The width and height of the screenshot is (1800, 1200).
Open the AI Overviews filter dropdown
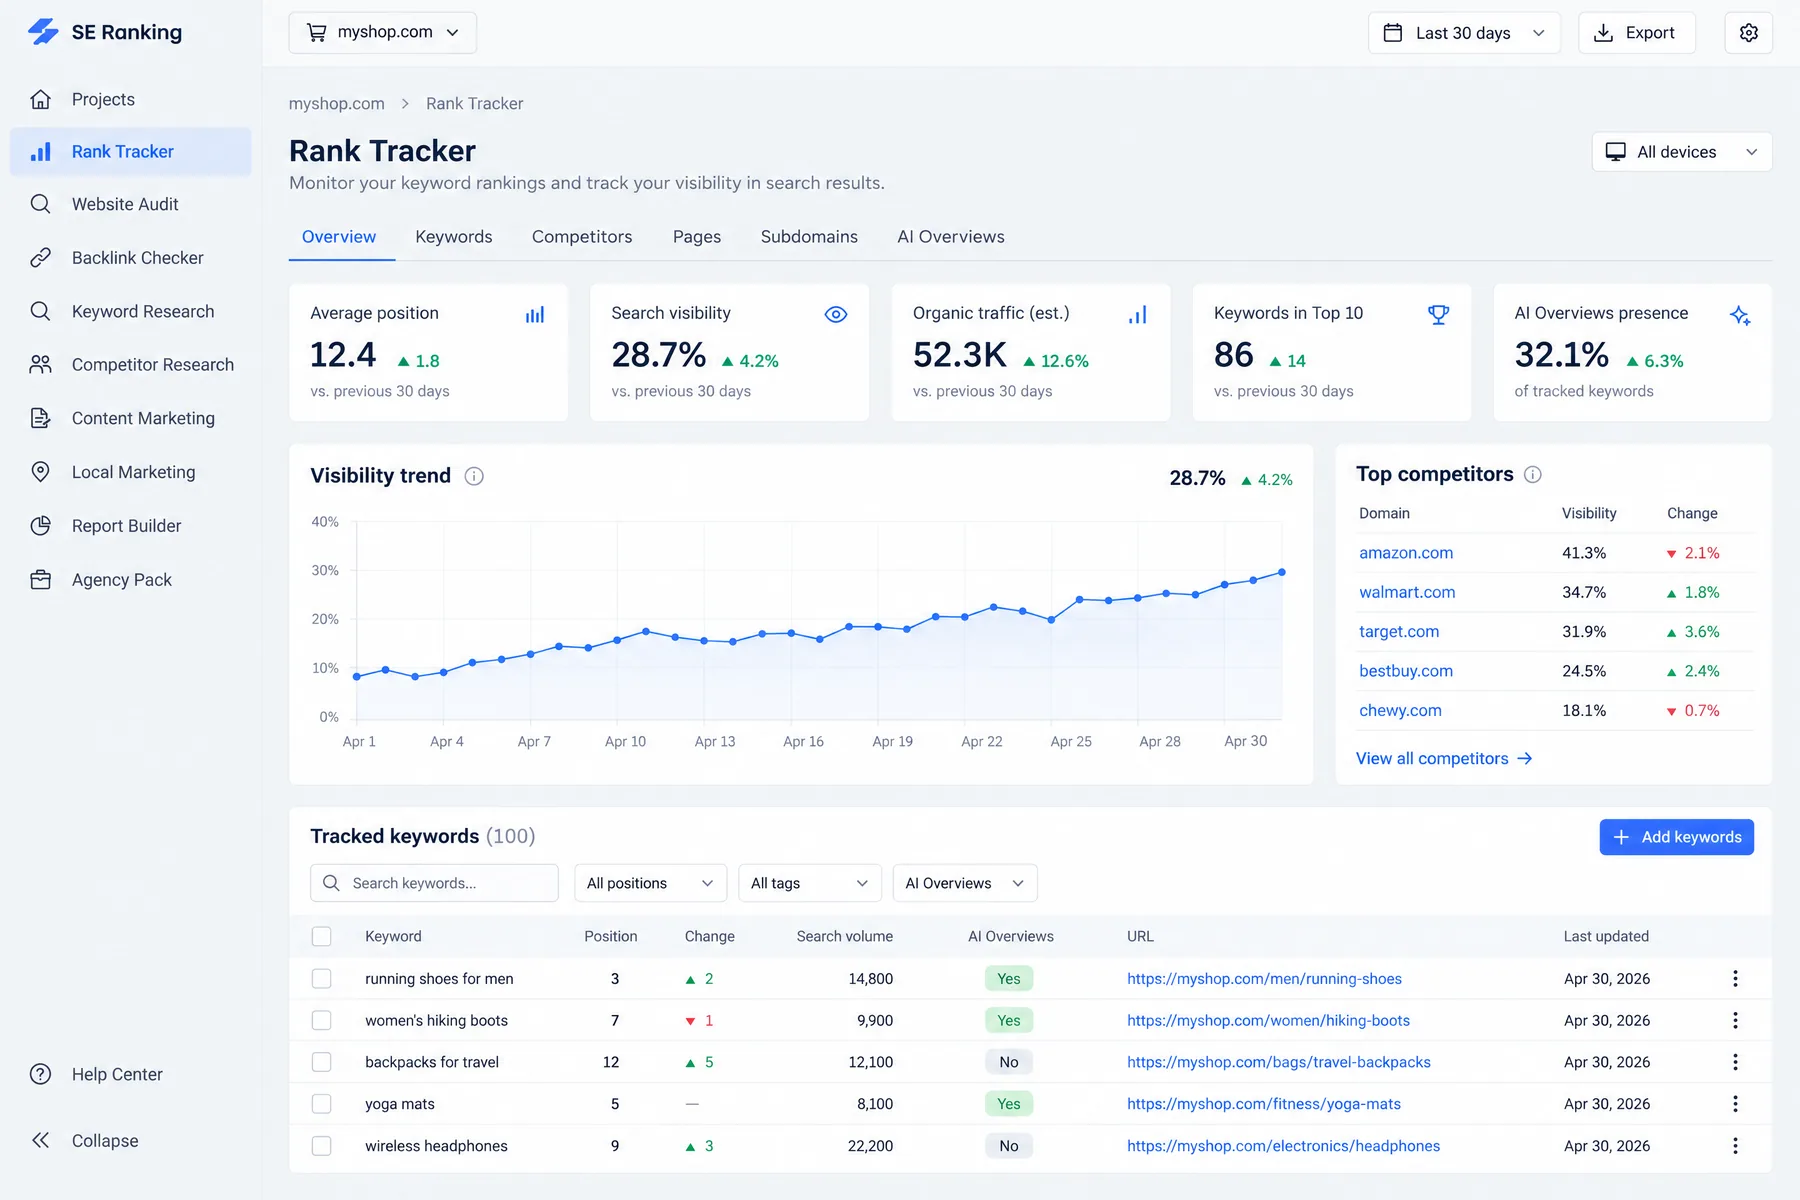pos(965,883)
